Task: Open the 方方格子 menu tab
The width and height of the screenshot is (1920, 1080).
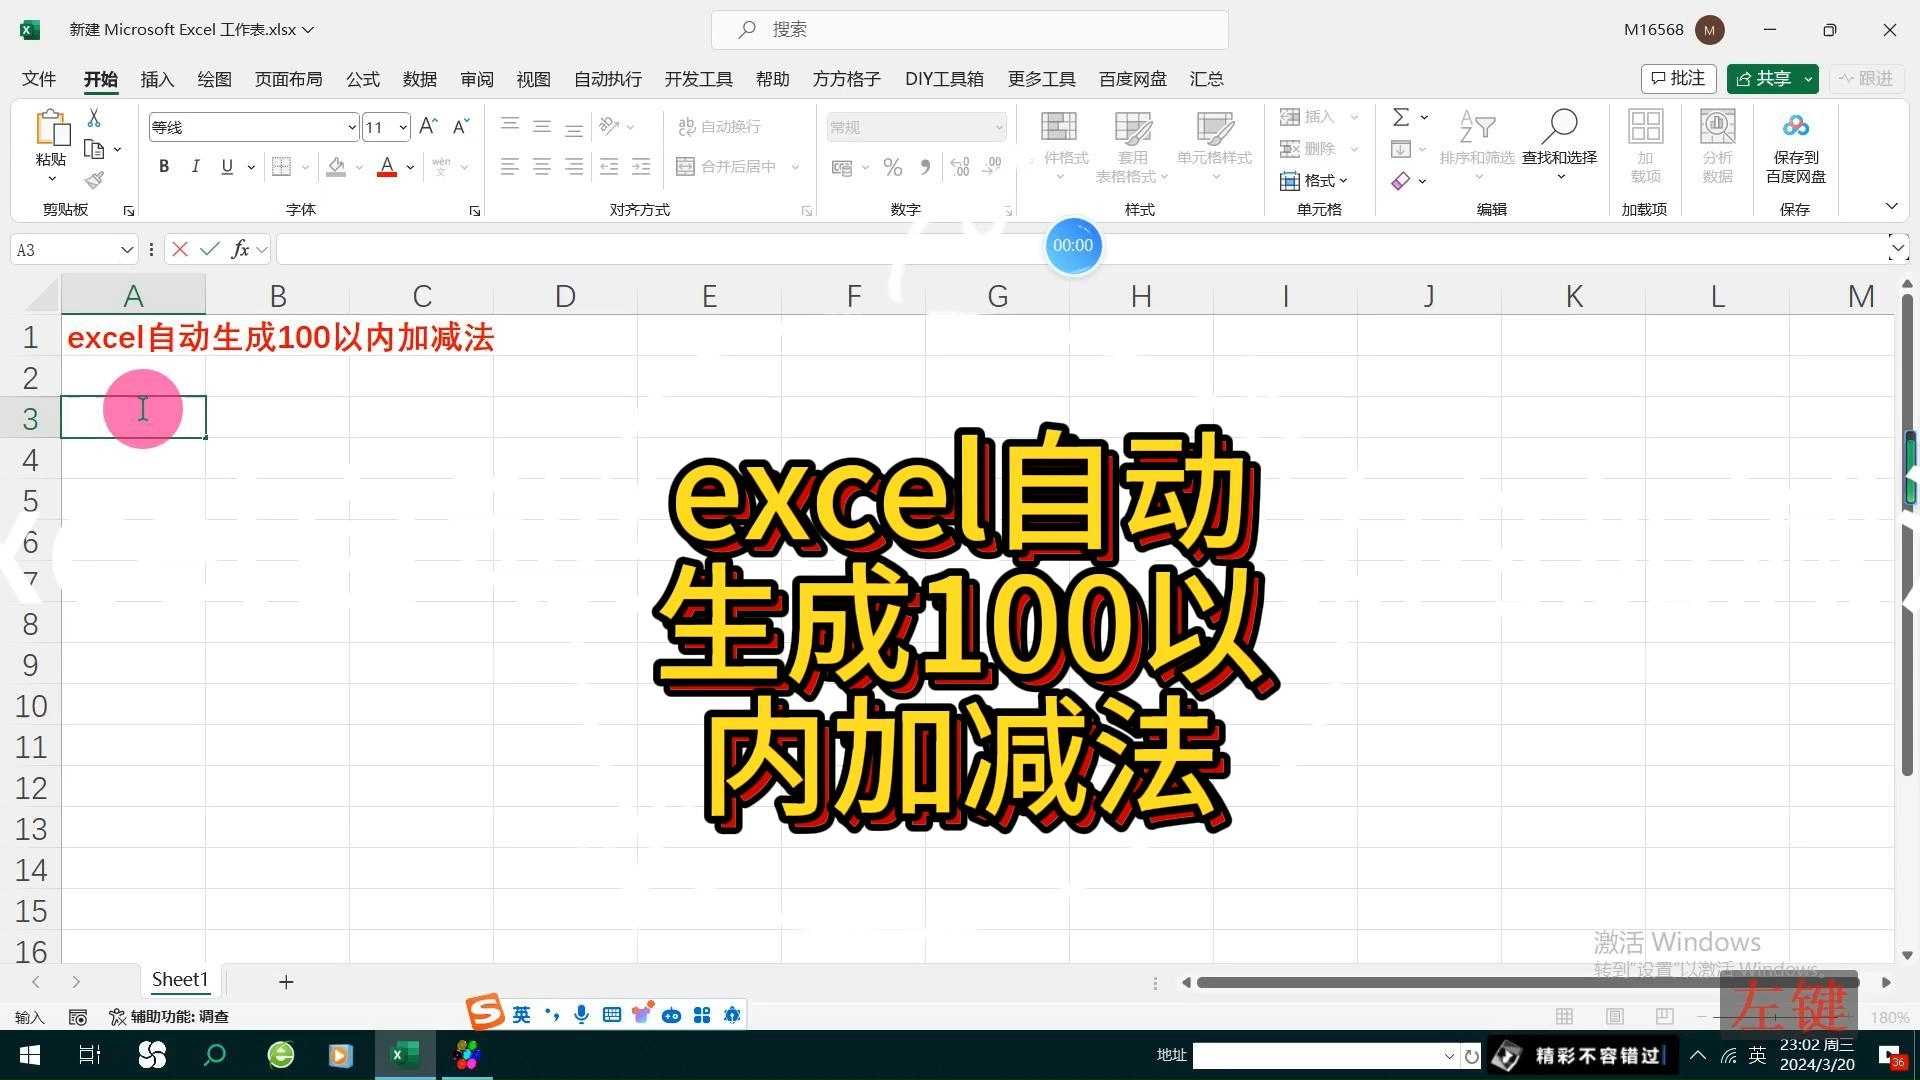Action: coord(845,79)
